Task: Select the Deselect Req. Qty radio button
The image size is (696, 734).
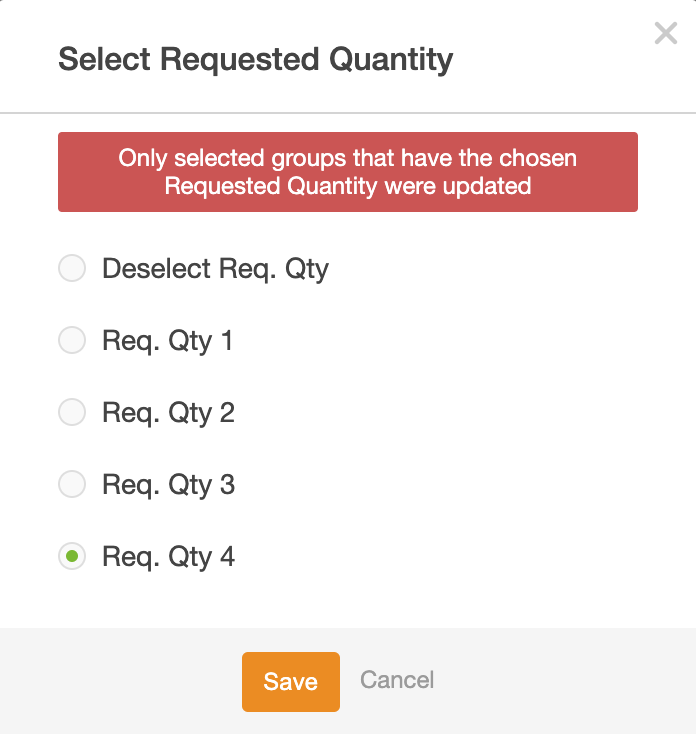Action: pos(72,269)
